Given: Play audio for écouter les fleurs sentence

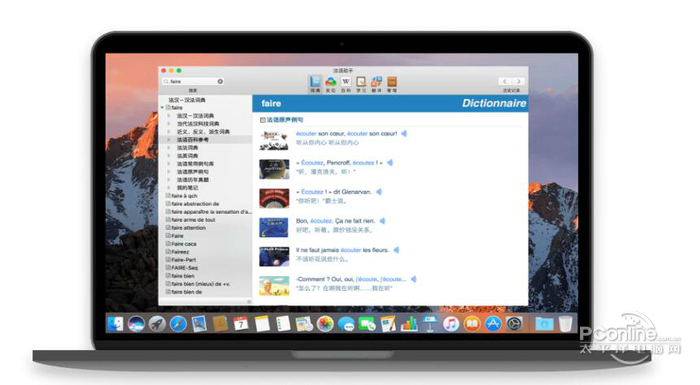Looking at the screenshot, I should [x=396, y=250].
